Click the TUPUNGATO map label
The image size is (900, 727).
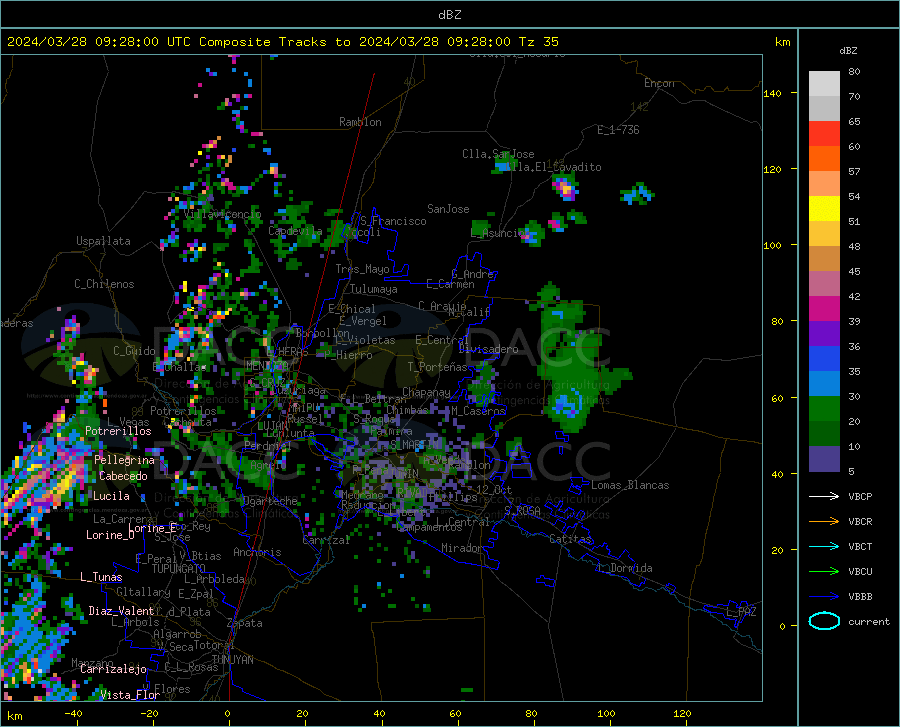[x=179, y=569]
